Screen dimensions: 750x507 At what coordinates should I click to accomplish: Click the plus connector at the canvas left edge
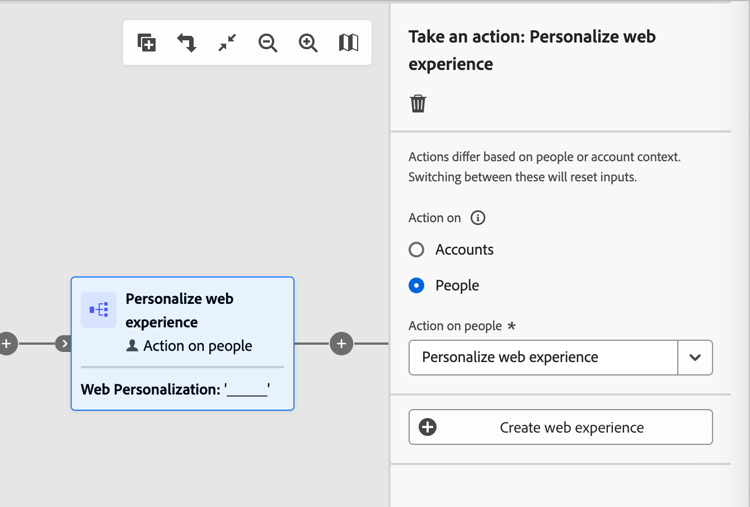[7, 344]
